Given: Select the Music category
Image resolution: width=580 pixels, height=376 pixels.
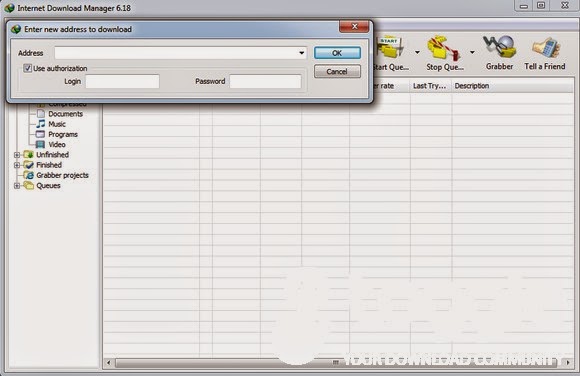Looking at the screenshot, I should pyautogui.click(x=57, y=124).
